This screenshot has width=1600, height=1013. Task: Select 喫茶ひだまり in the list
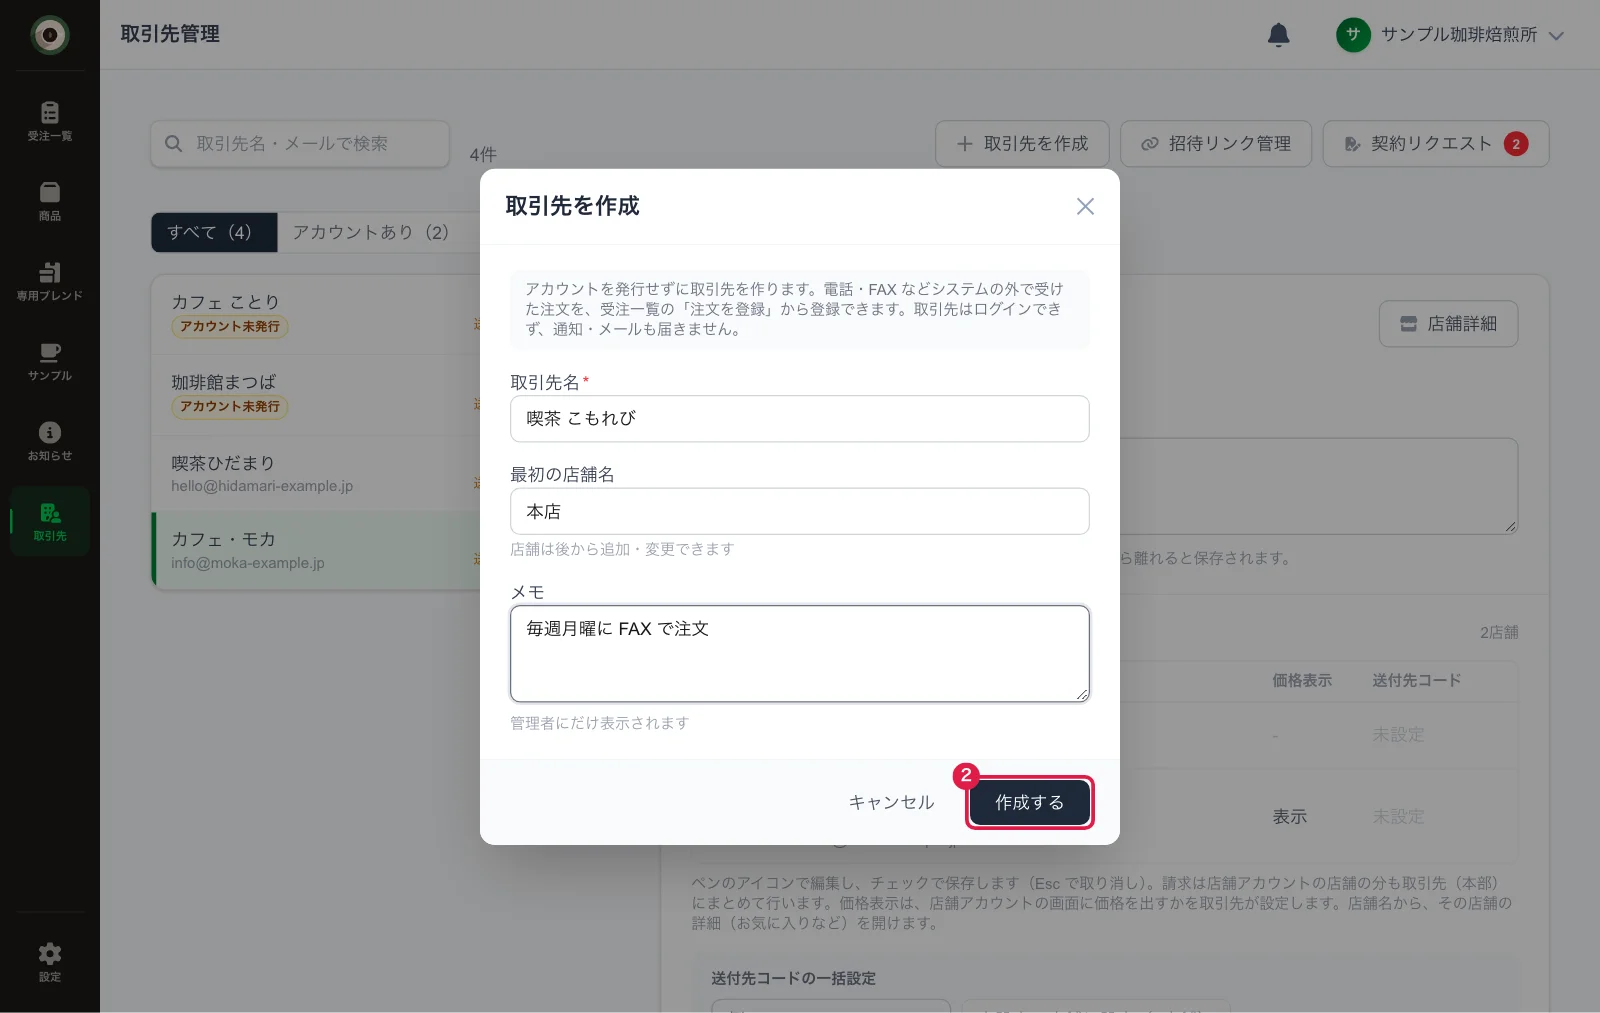316,473
